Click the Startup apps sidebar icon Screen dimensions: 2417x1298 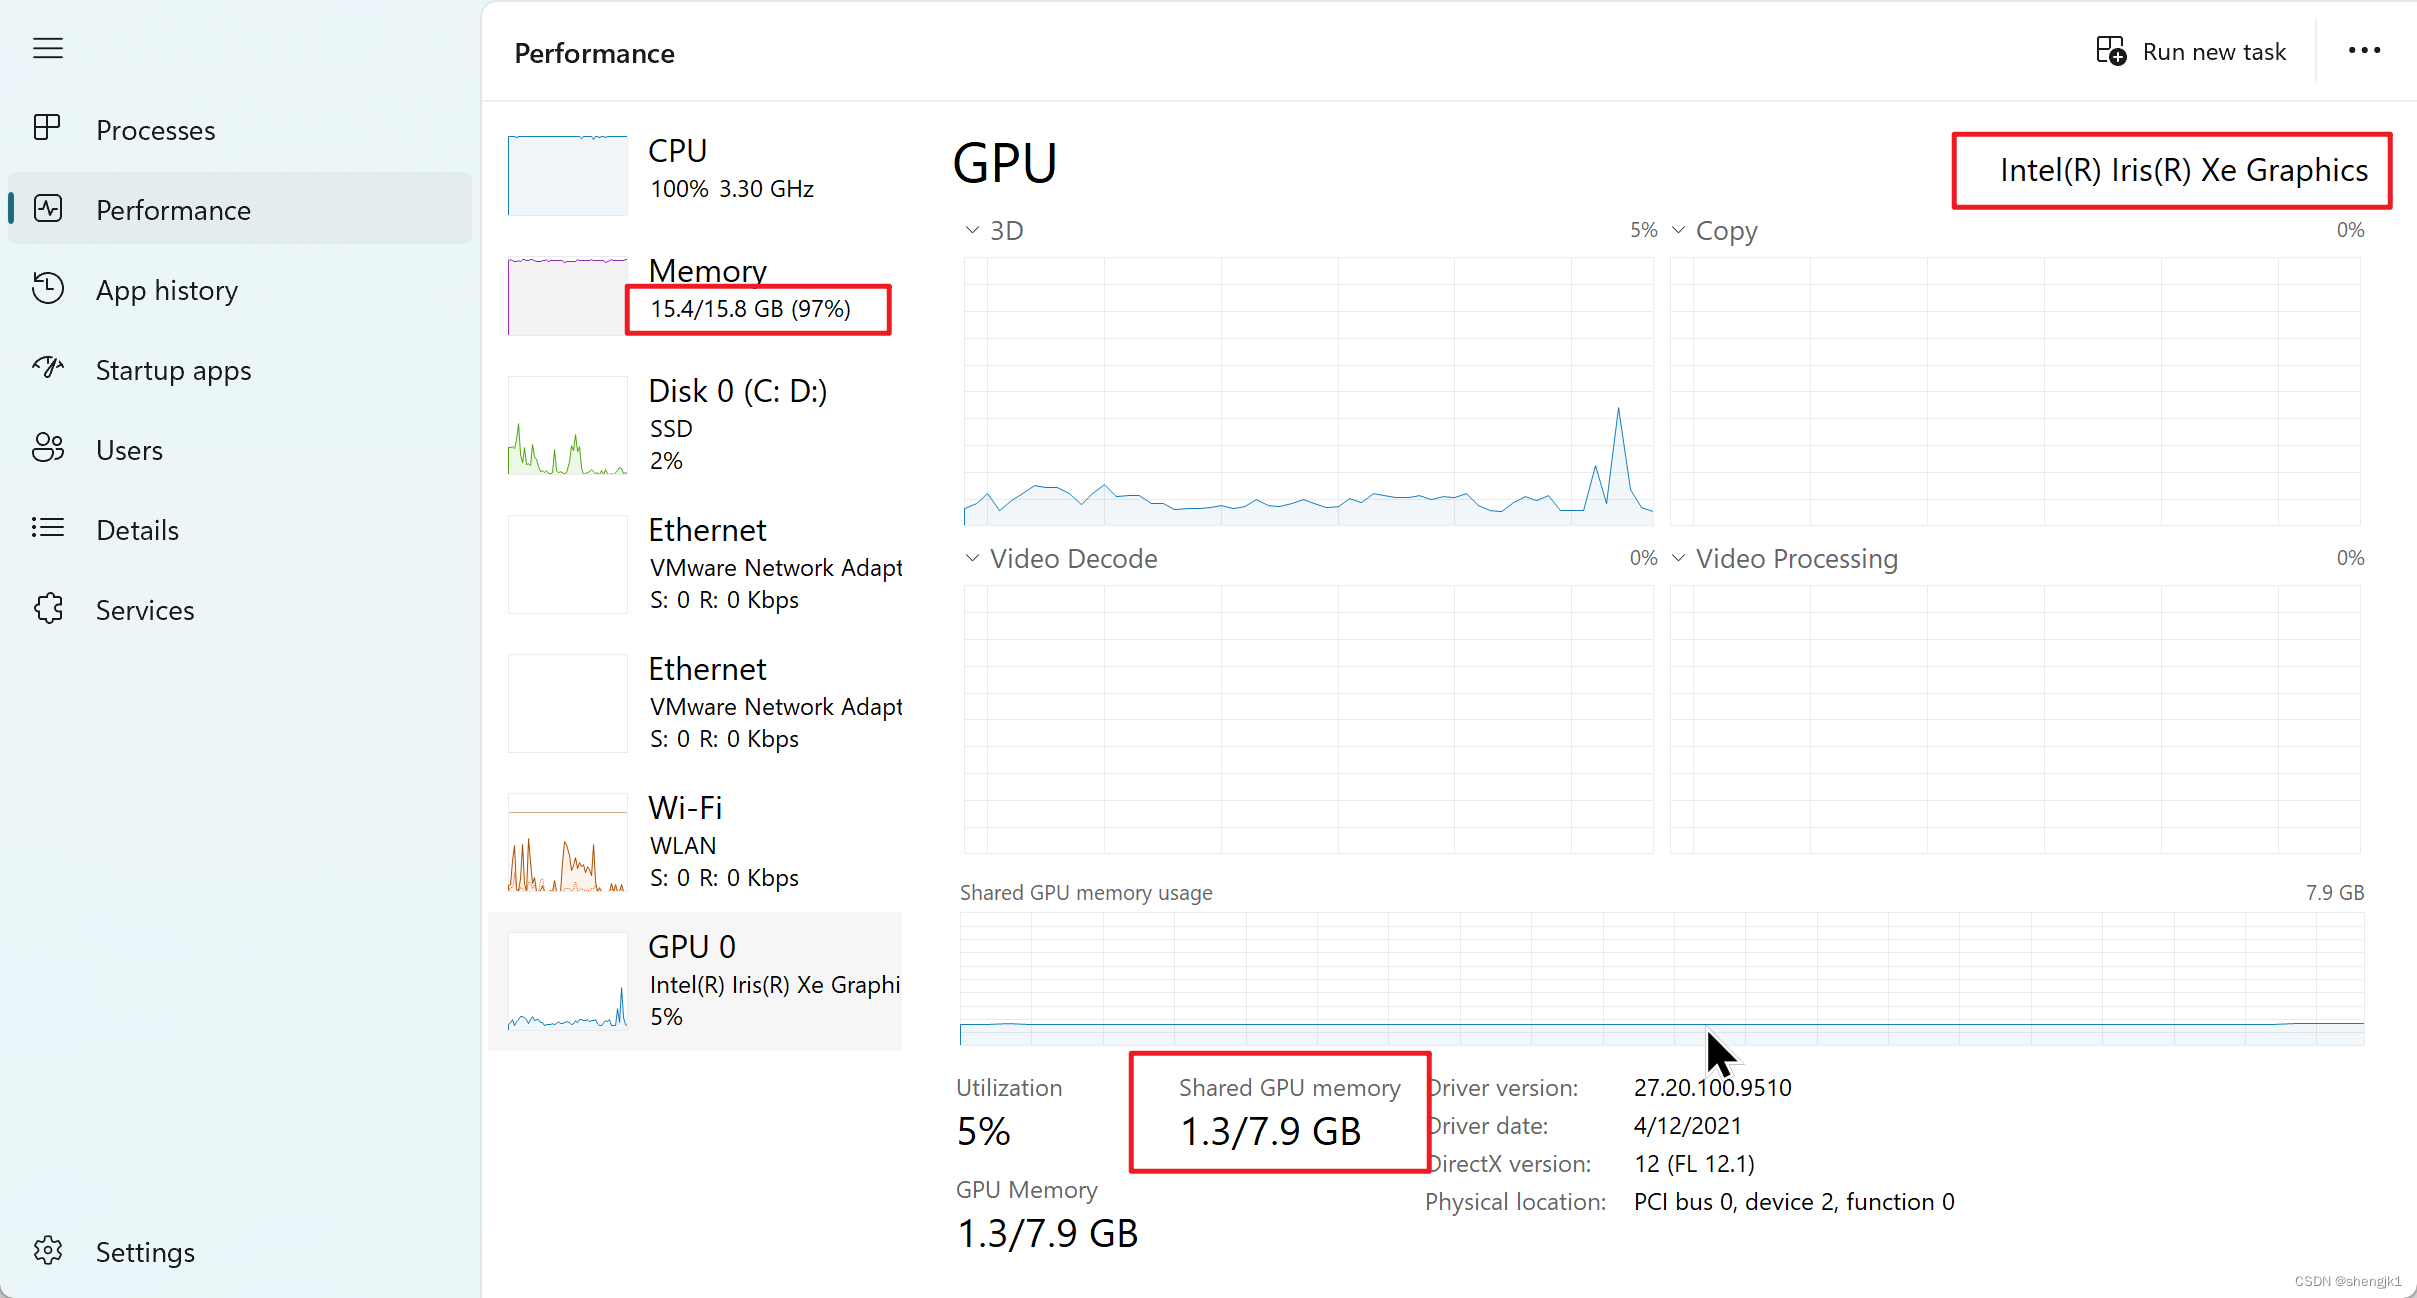[x=46, y=371]
